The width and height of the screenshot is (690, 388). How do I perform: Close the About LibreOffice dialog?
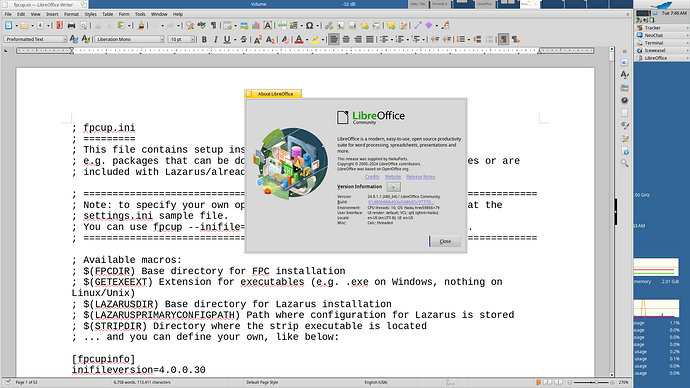445,241
